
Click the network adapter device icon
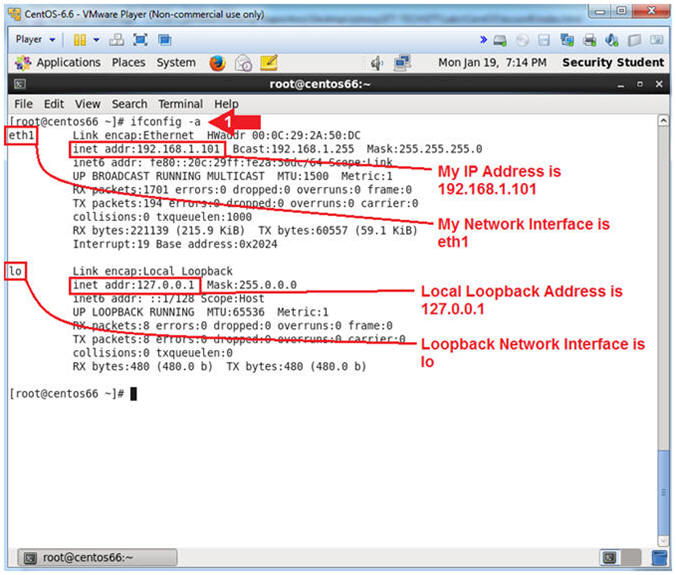567,41
